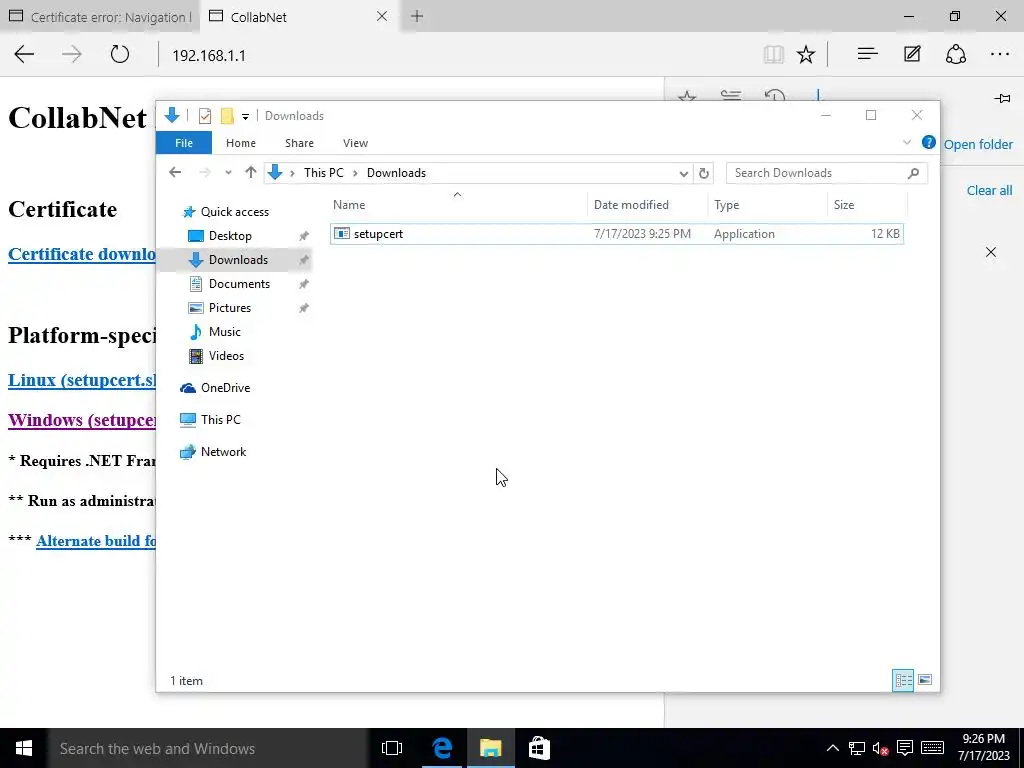Switch to details view layout
Image resolution: width=1024 pixels, height=768 pixels.
click(903, 680)
